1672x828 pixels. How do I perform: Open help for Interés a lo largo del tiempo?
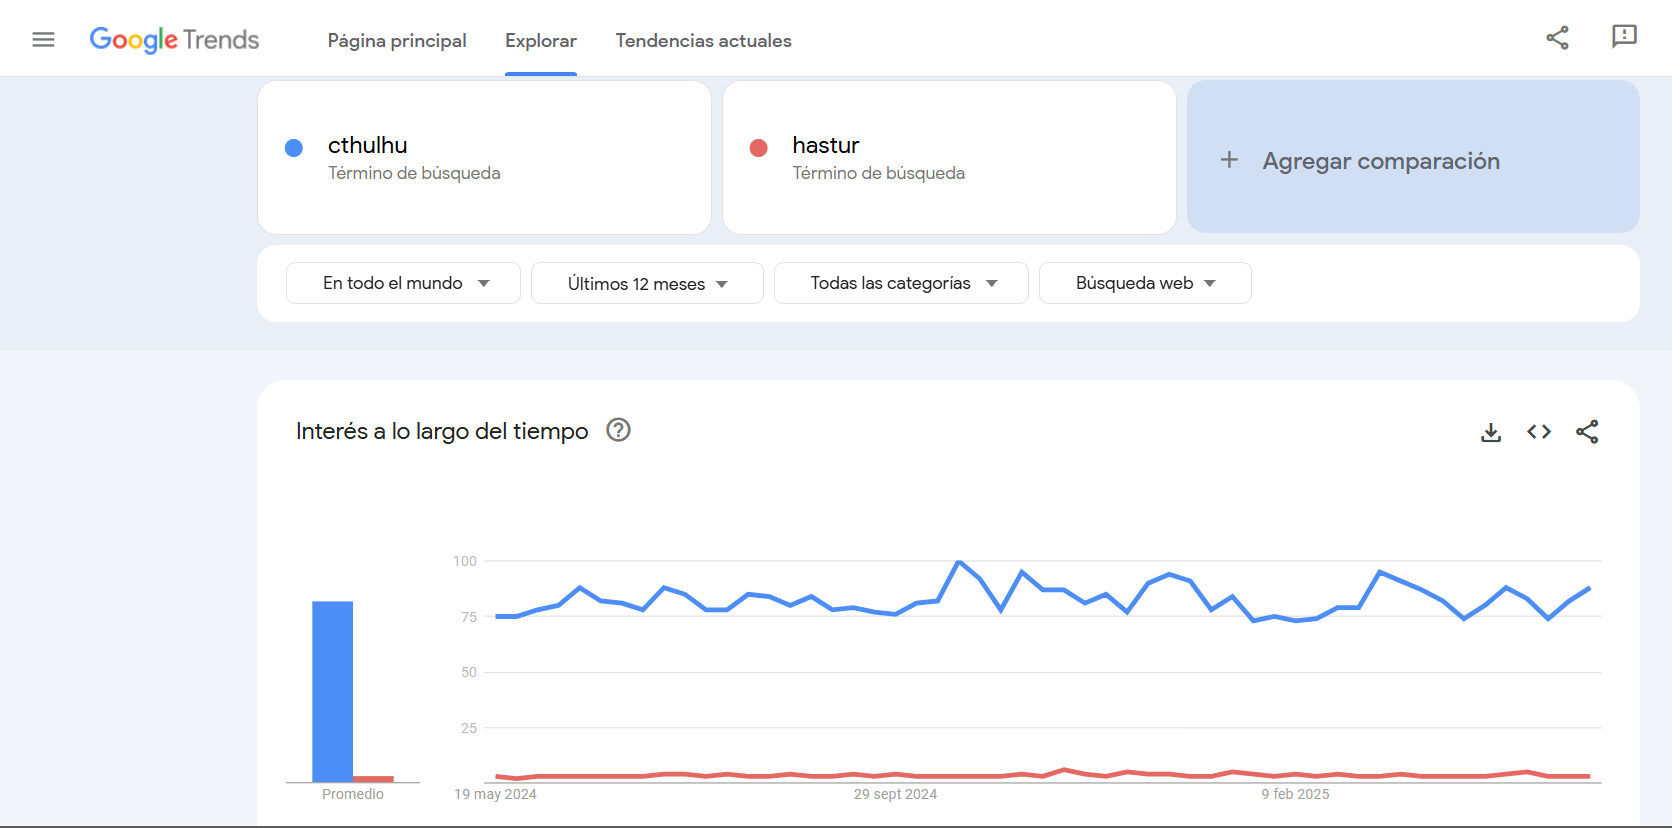click(619, 430)
